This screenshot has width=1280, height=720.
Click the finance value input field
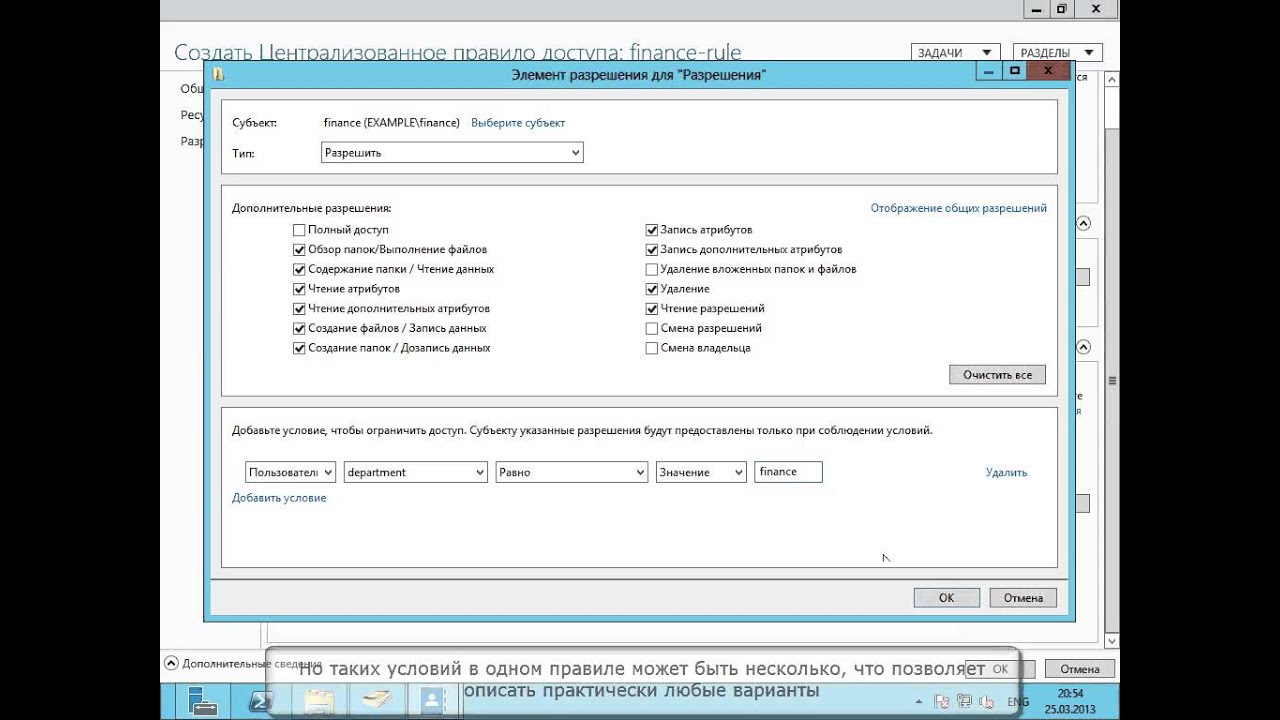point(788,472)
